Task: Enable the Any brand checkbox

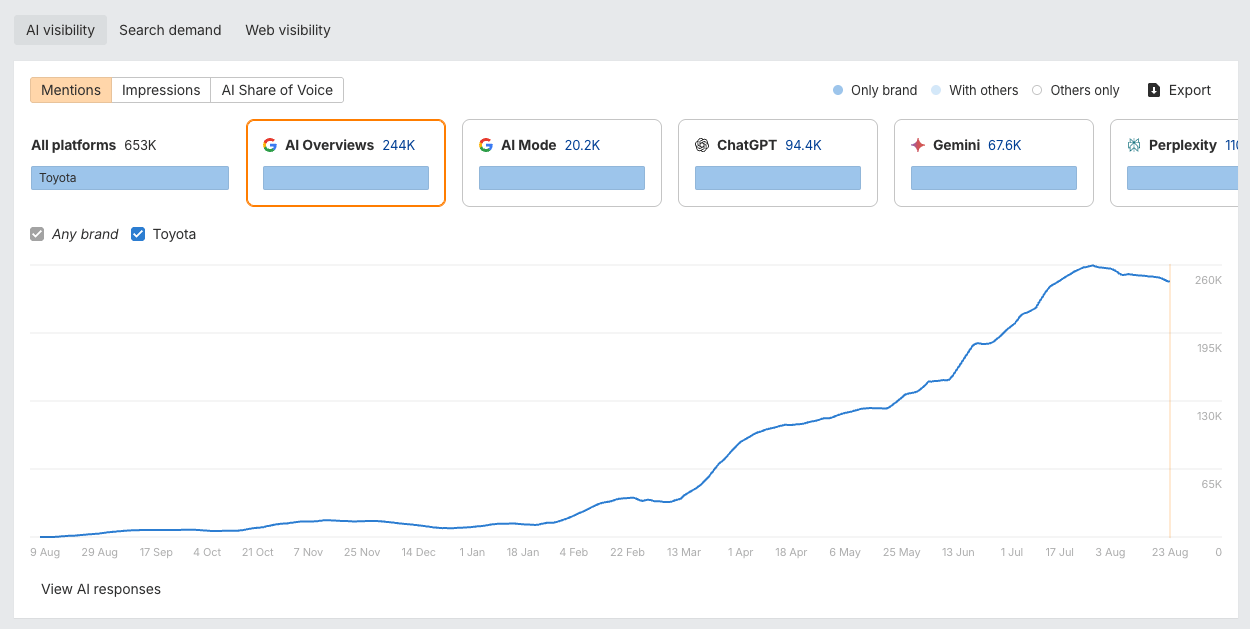Action: (x=37, y=234)
